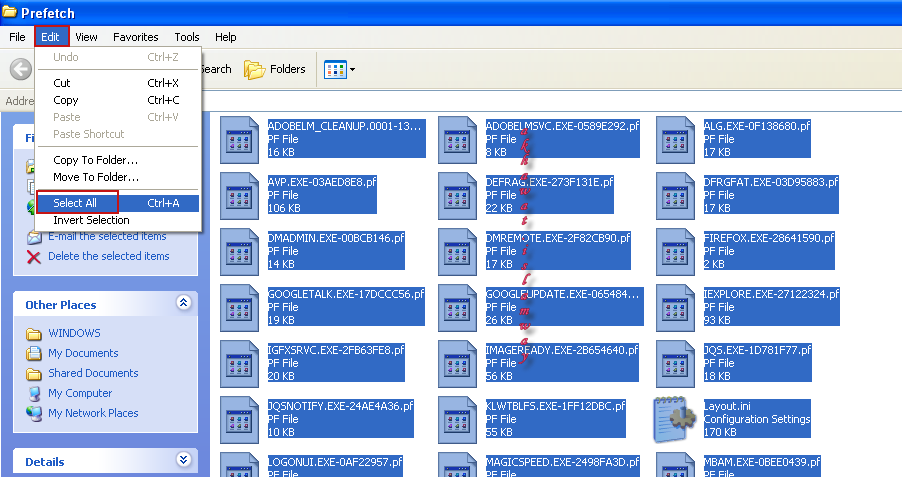Click the My Network Places globe icon
Viewport: 902px width, 477px height.
34,413
